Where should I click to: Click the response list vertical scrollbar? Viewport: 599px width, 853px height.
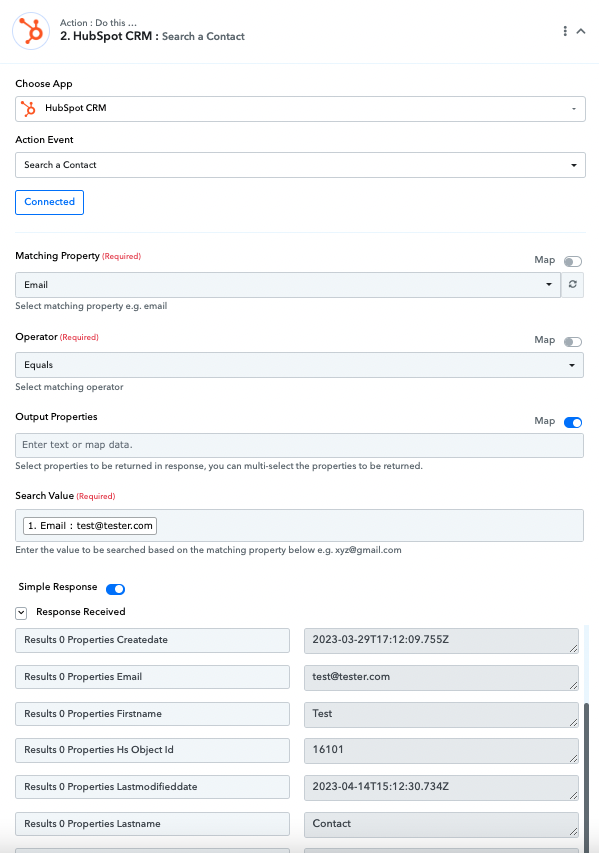click(586, 778)
